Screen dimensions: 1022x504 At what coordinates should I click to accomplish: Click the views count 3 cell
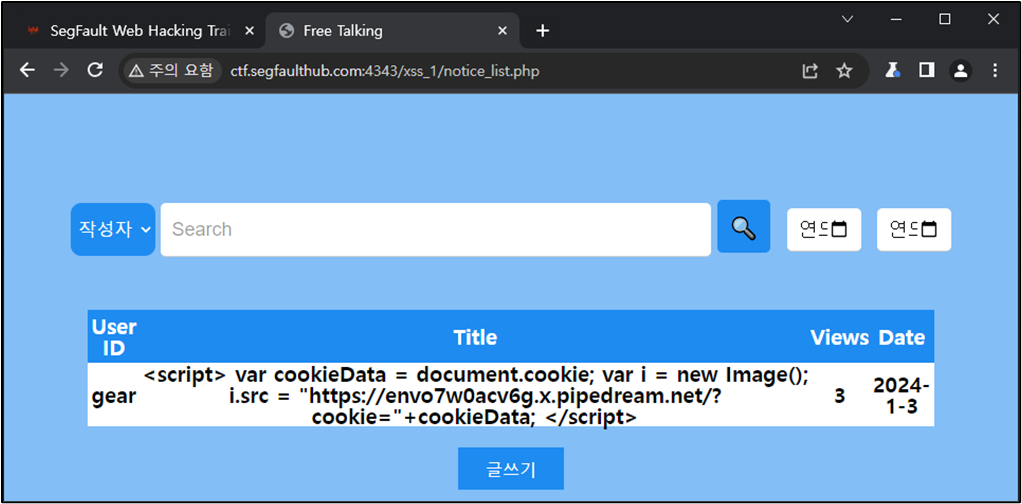coord(840,396)
